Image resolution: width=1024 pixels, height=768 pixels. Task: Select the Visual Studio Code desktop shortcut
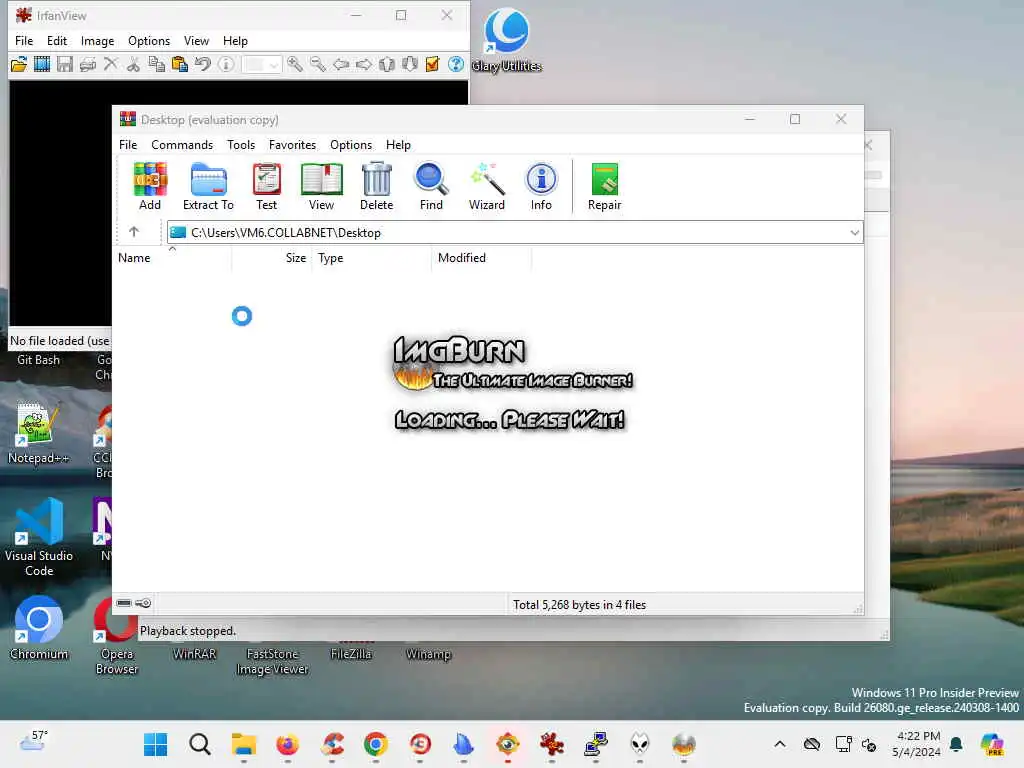[39, 537]
